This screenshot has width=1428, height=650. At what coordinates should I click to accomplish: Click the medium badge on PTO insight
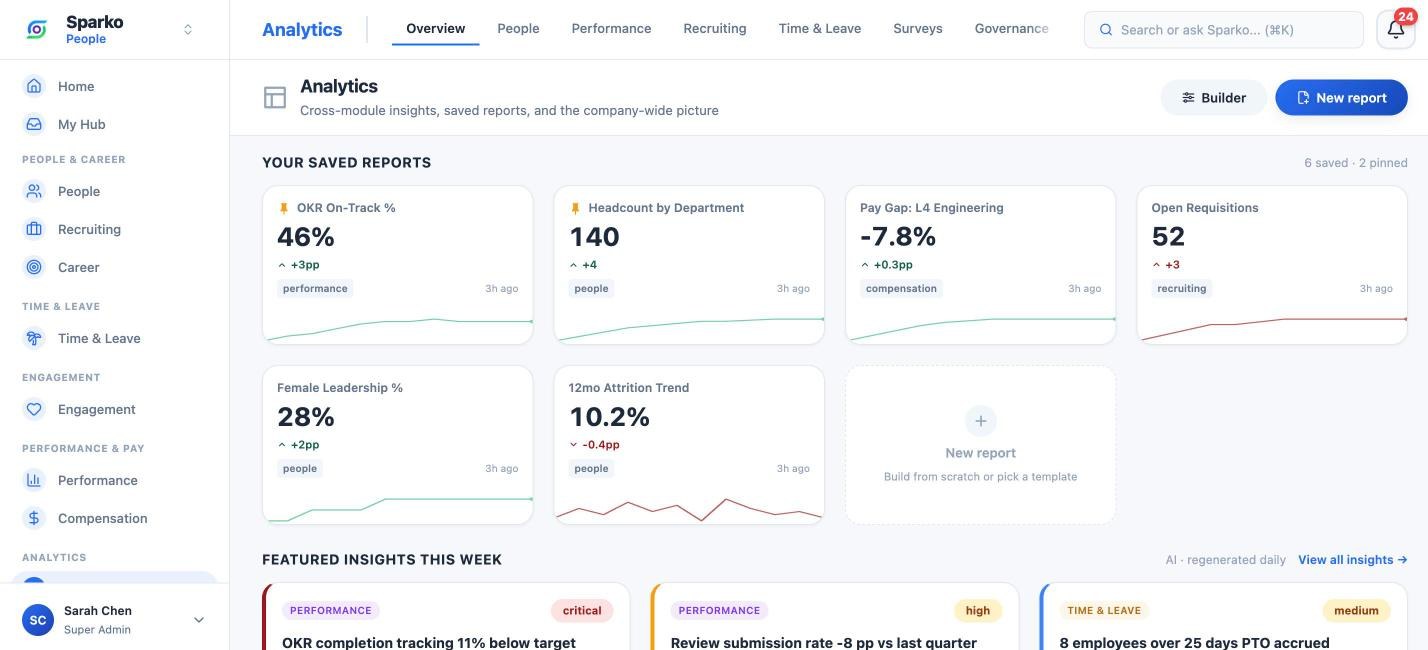[1356, 610]
